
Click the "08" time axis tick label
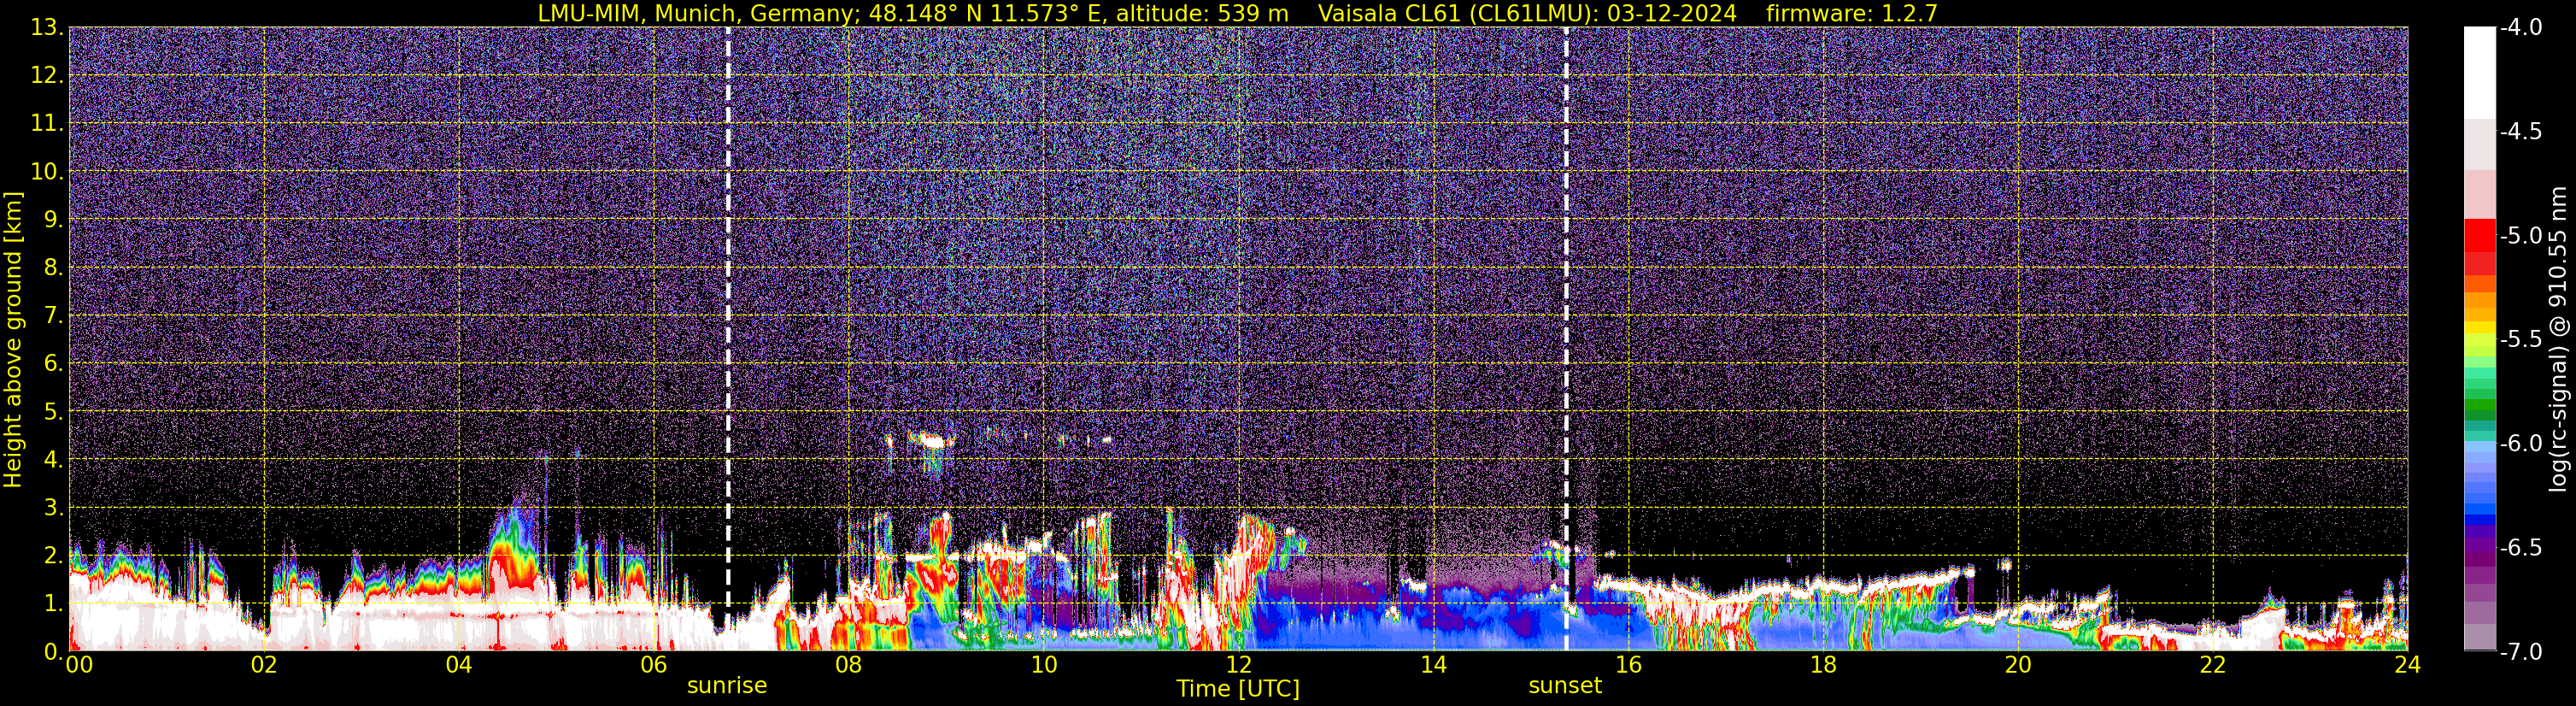coord(848,665)
